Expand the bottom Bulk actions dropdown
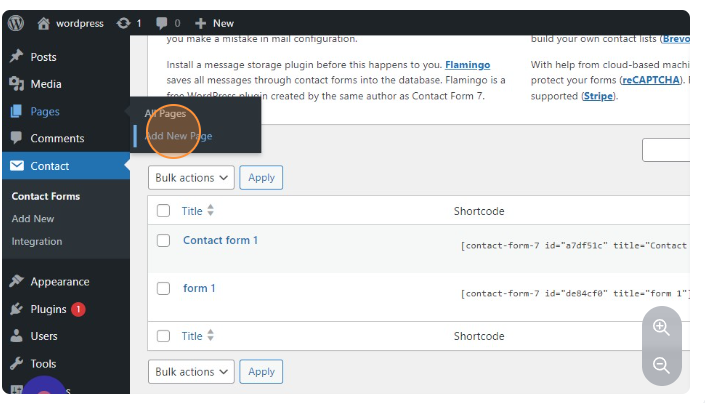This screenshot has width=705, height=403. tap(191, 372)
